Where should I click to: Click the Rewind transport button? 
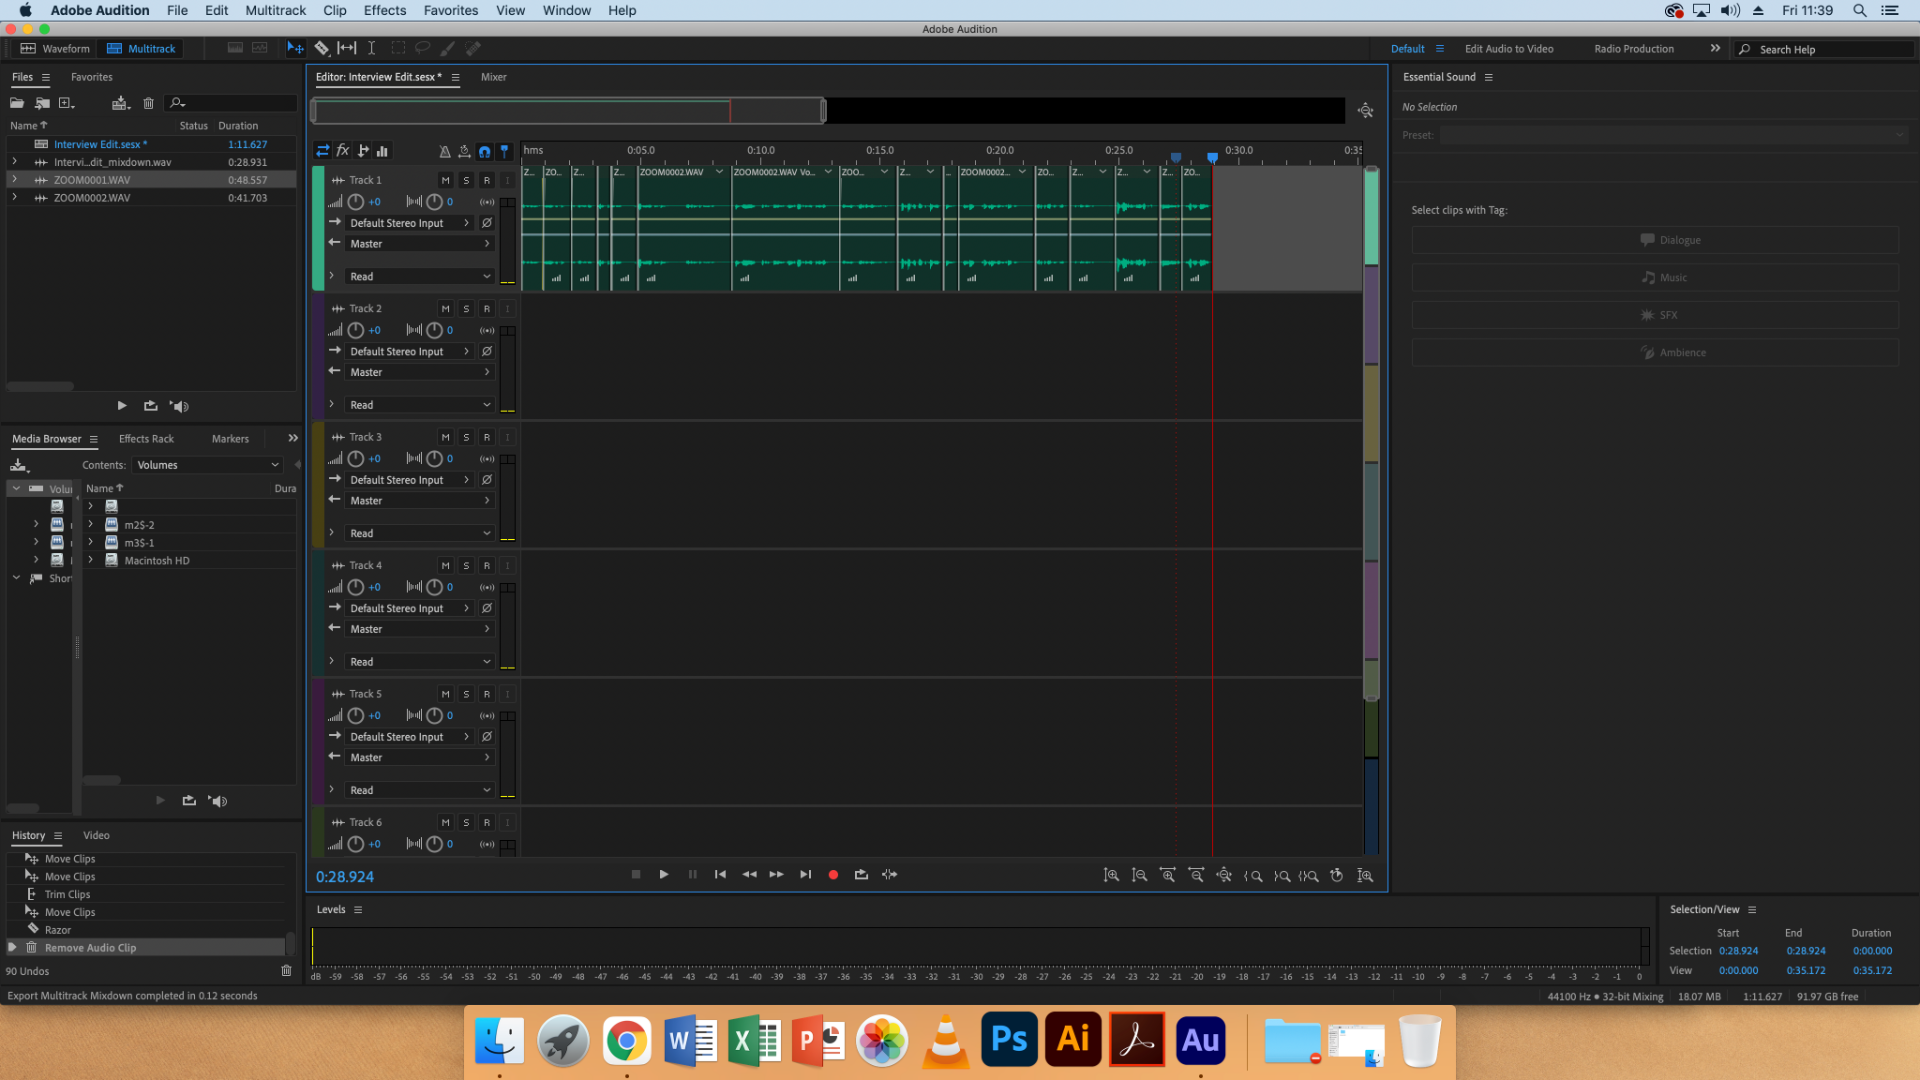coord(749,875)
